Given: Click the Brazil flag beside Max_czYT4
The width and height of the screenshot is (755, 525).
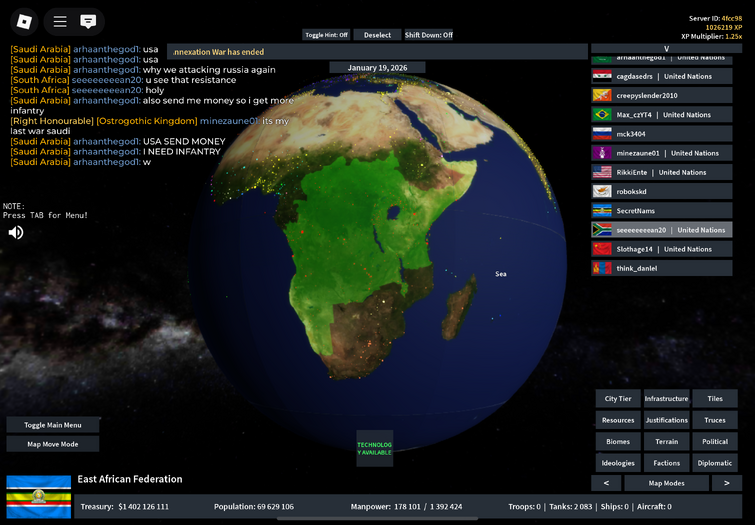Looking at the screenshot, I should tap(602, 115).
